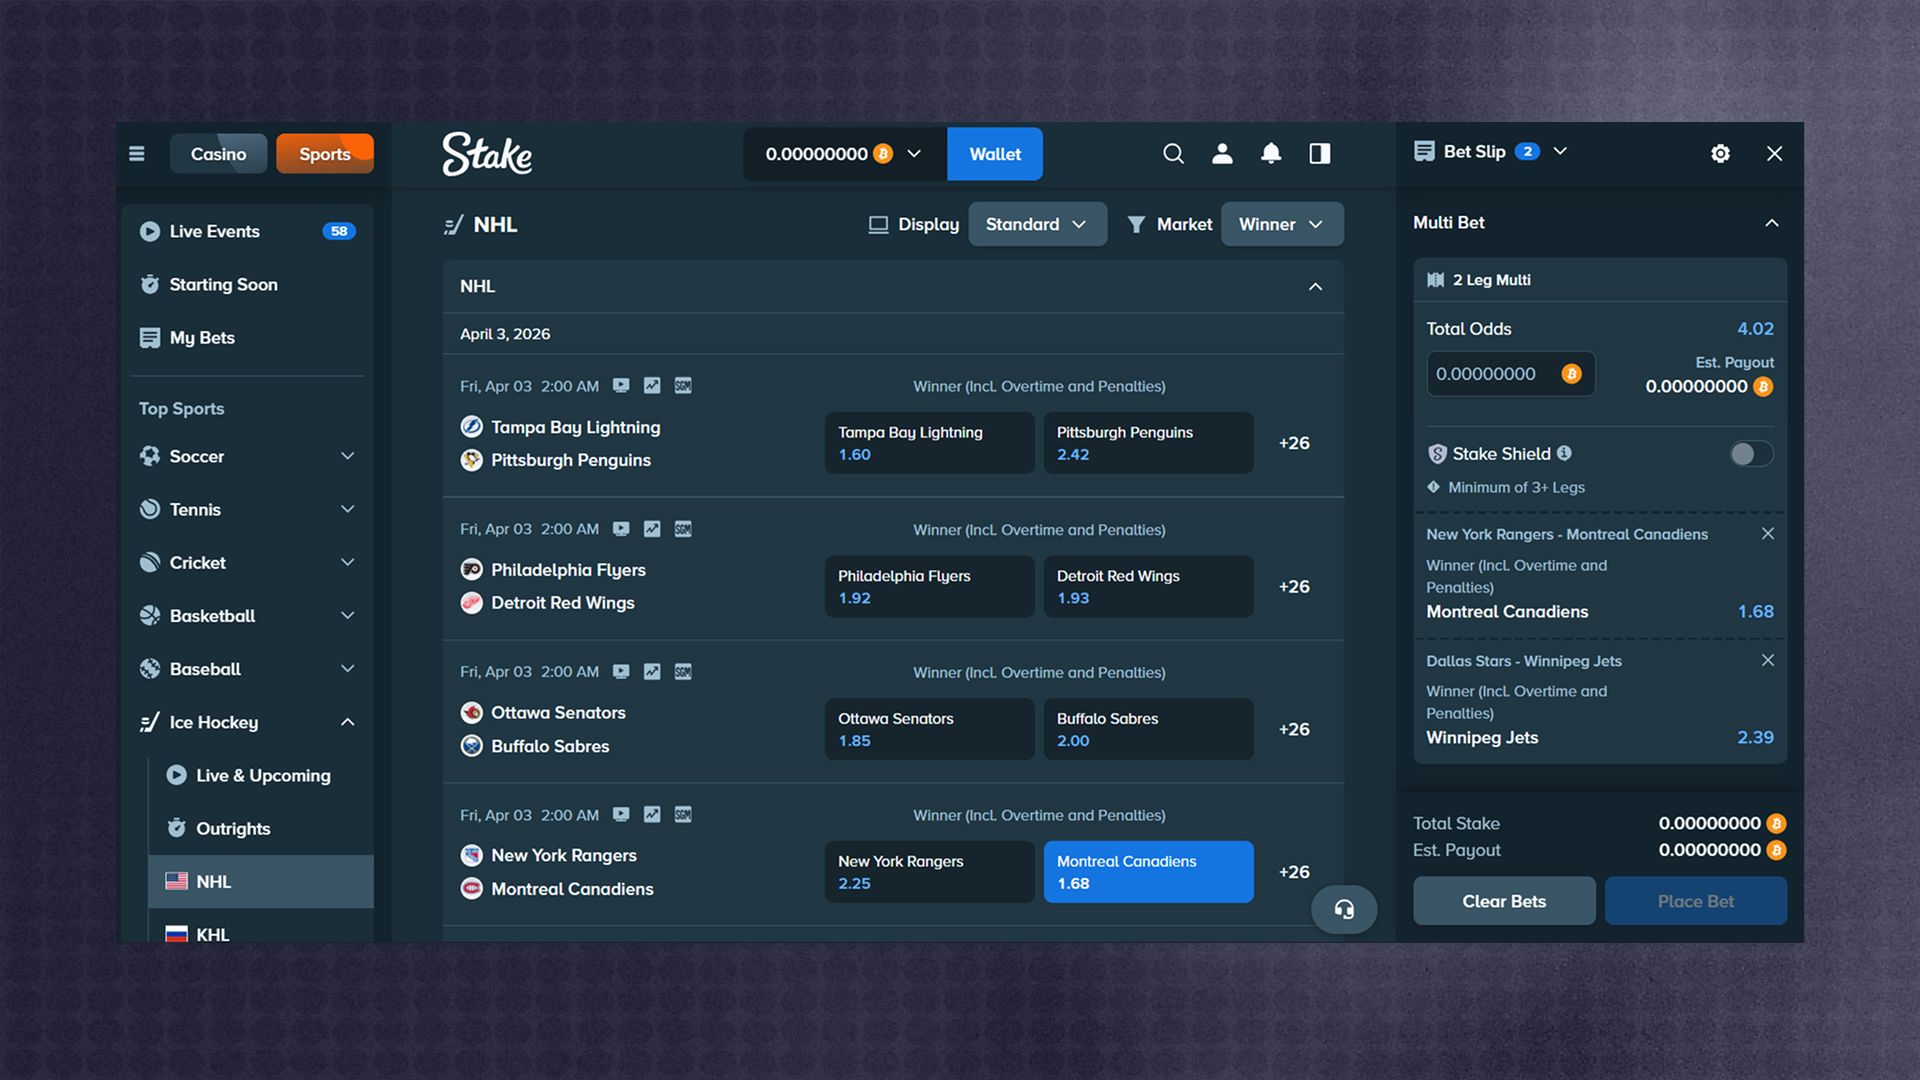Click the Place Bet button

point(1696,901)
